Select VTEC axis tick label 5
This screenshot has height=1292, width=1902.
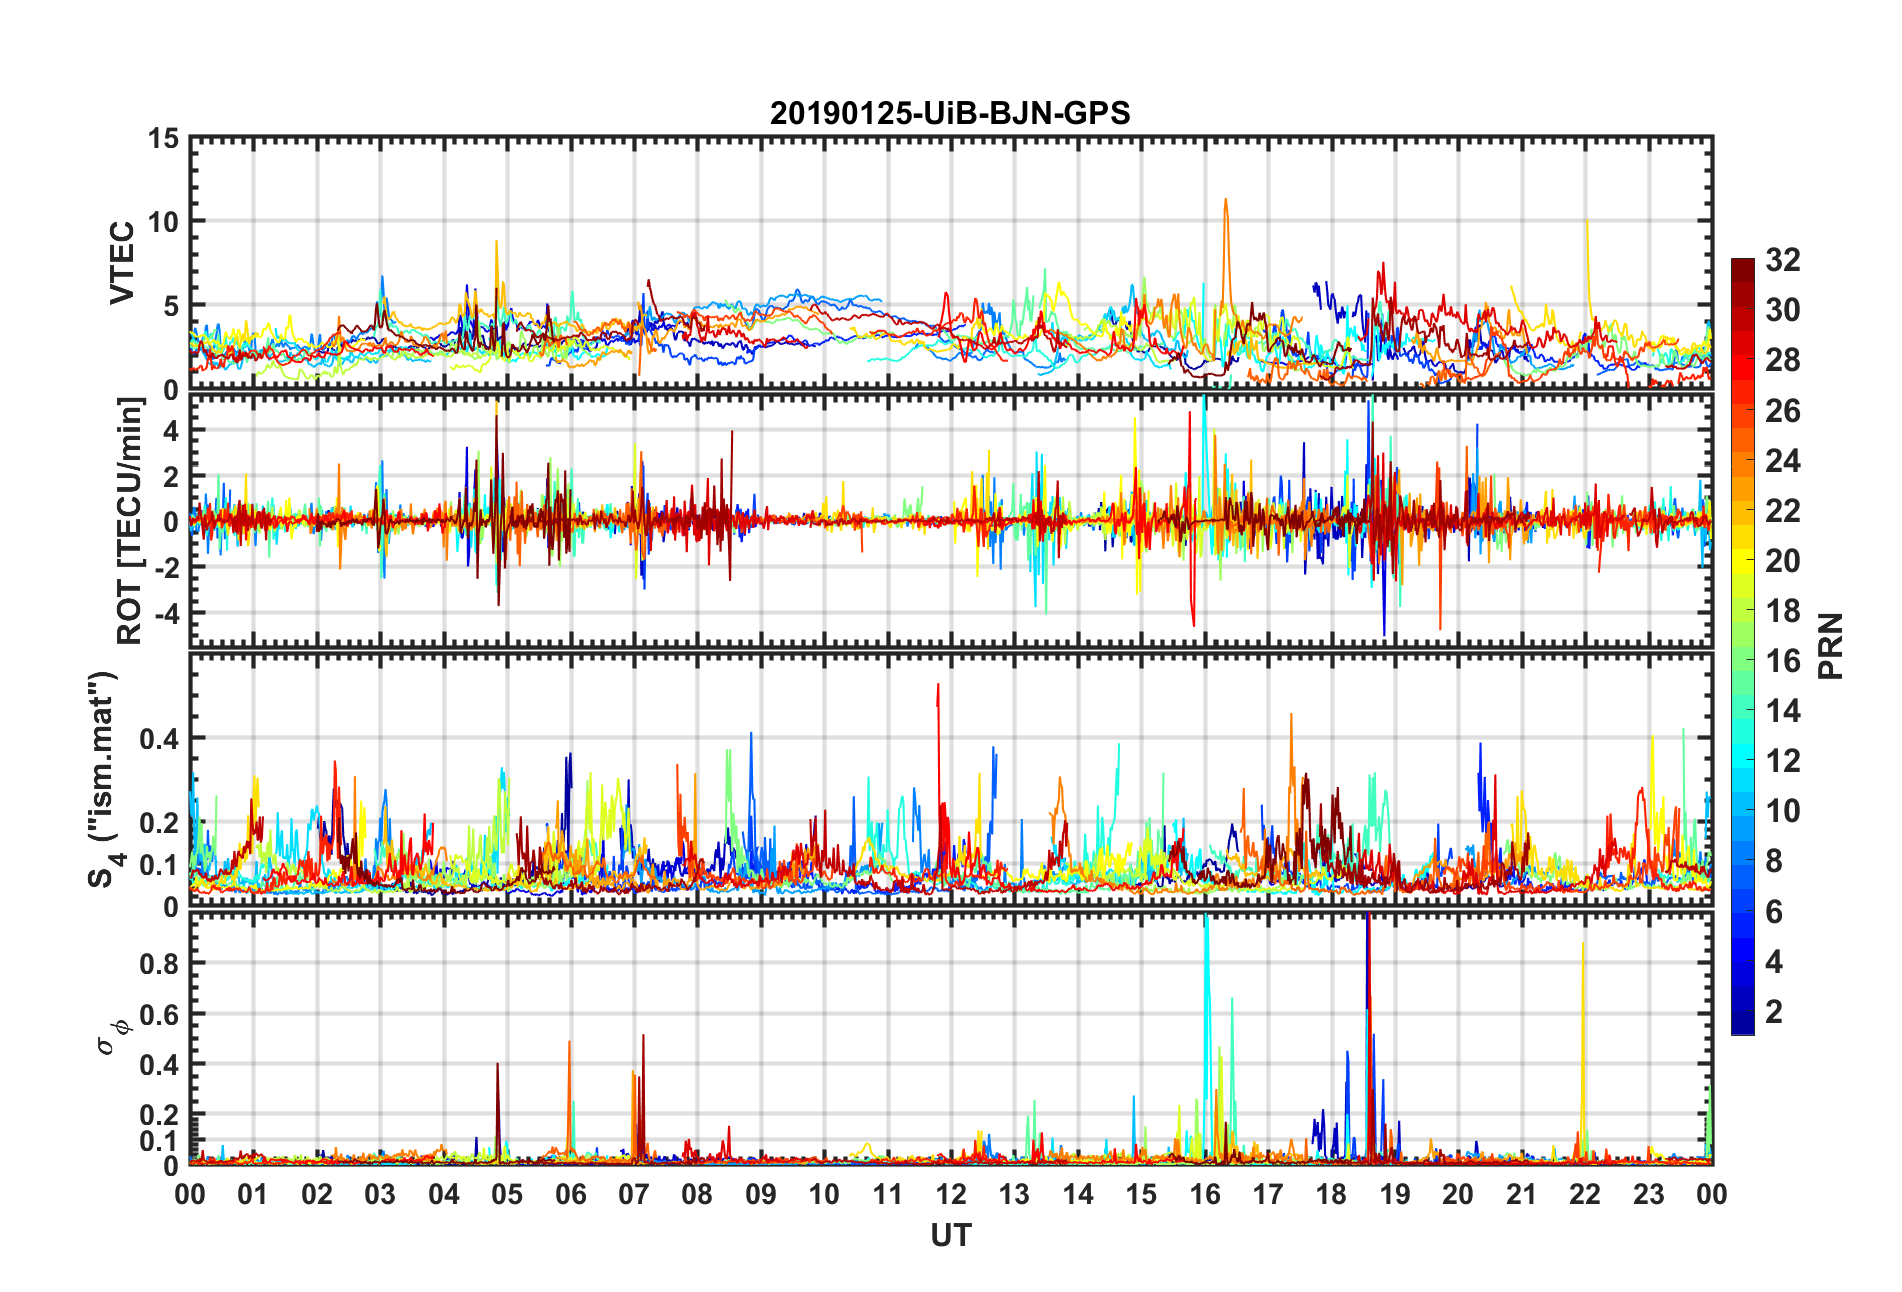coord(171,306)
